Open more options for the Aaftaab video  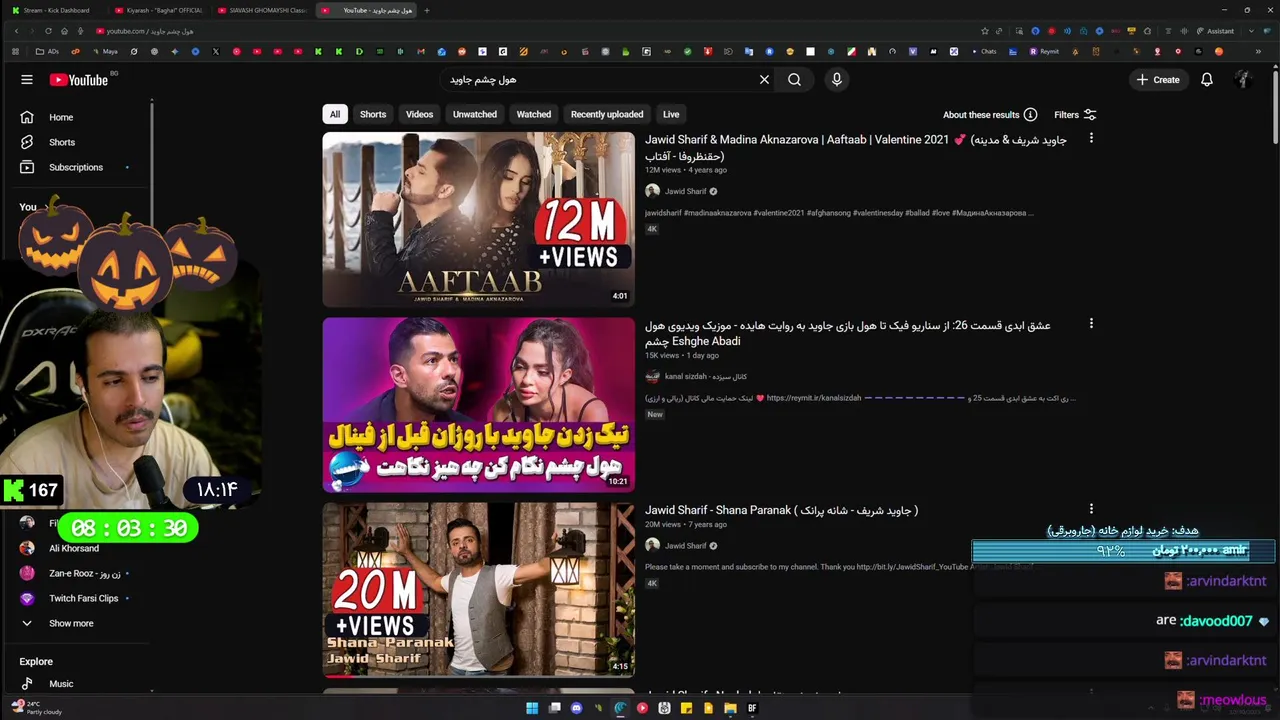point(1091,139)
